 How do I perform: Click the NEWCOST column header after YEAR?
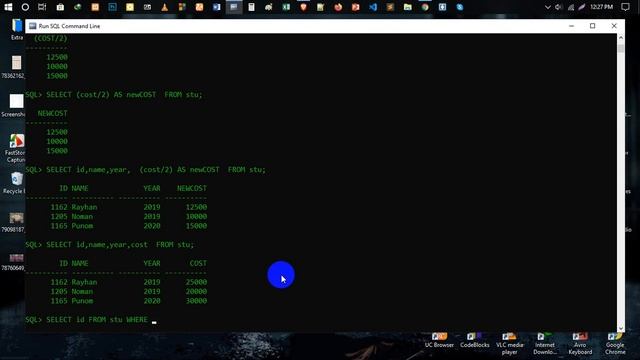pos(192,188)
